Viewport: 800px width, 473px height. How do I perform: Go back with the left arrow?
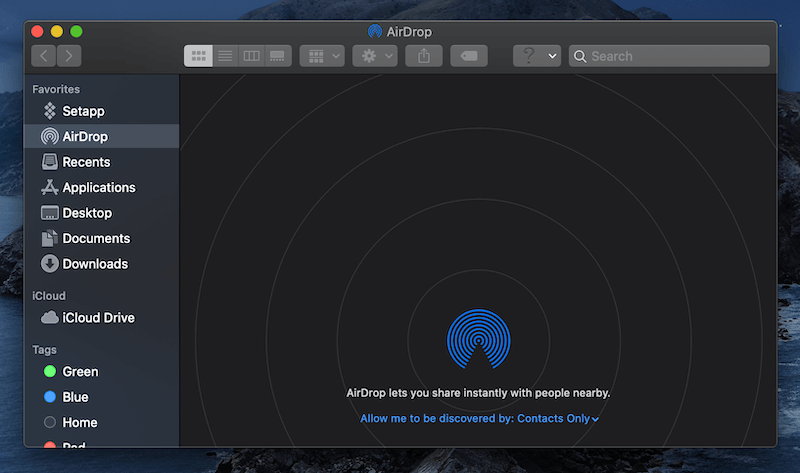pyautogui.click(x=44, y=56)
